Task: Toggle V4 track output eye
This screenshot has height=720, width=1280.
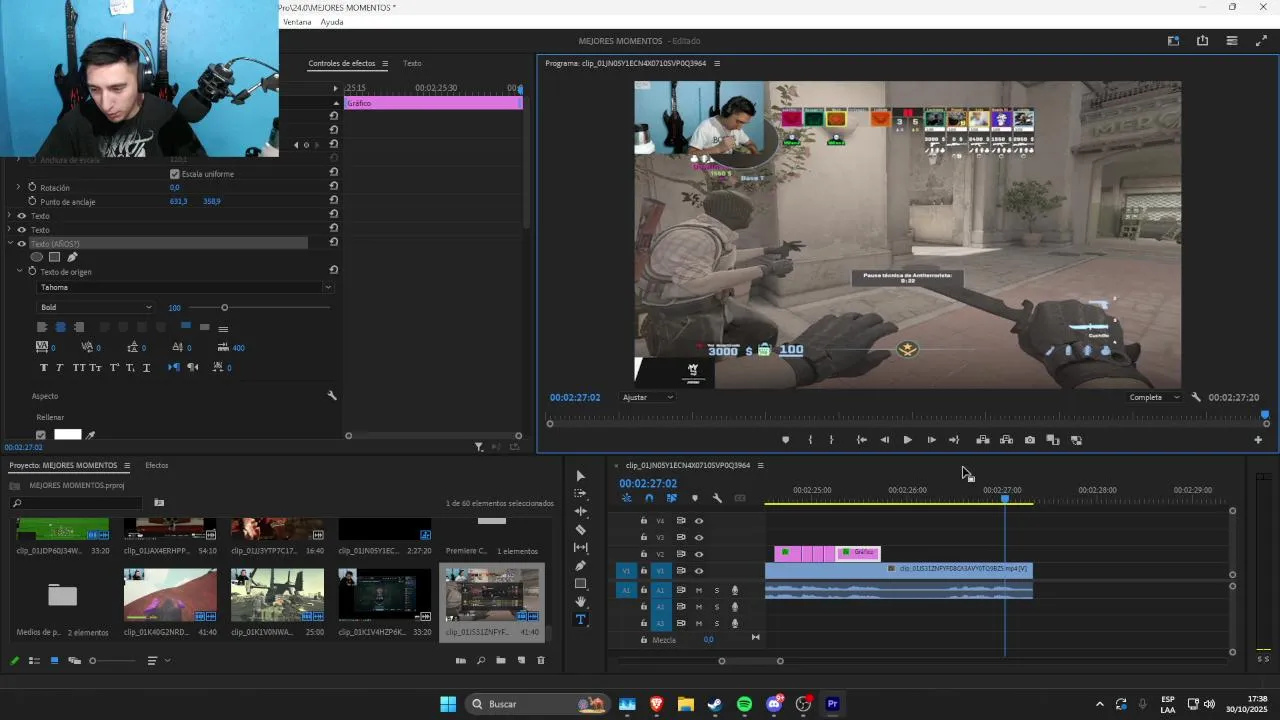Action: (699, 521)
